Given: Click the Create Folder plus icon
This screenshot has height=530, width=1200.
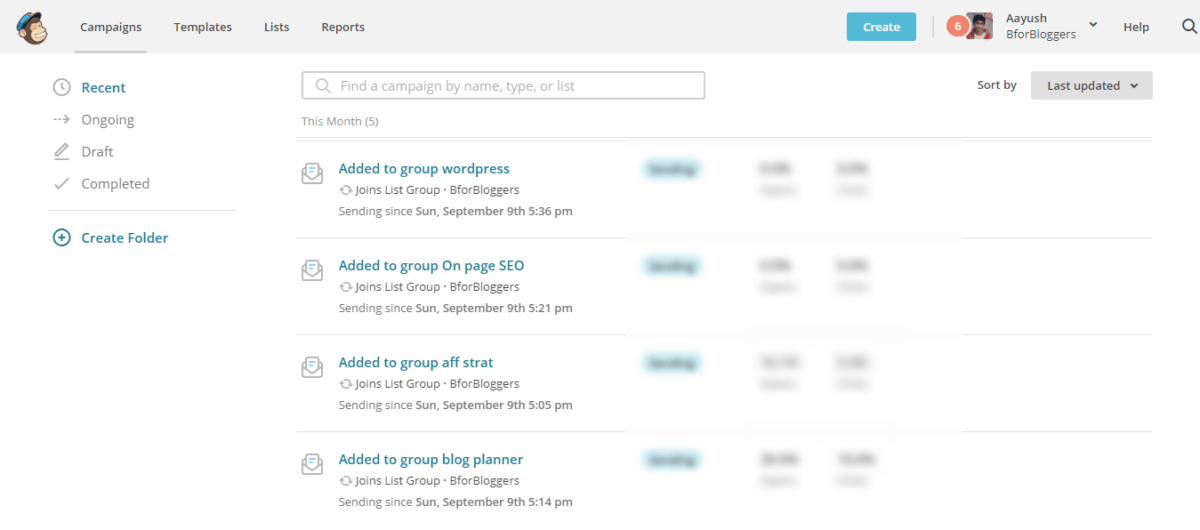Looking at the screenshot, I should click(62, 238).
